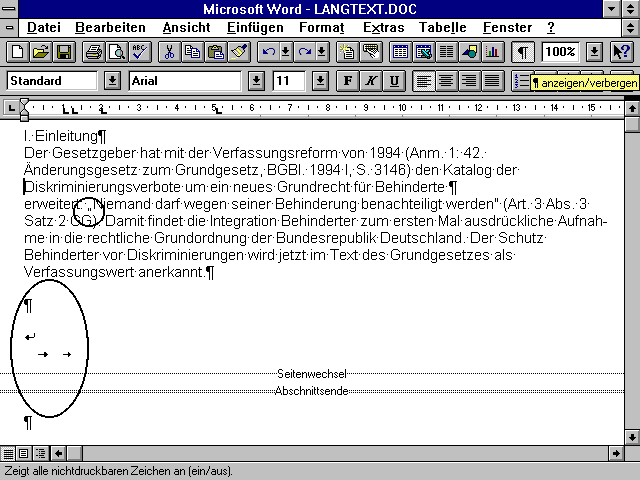Align text left
Screen dimensions: 640x480
click(424, 81)
